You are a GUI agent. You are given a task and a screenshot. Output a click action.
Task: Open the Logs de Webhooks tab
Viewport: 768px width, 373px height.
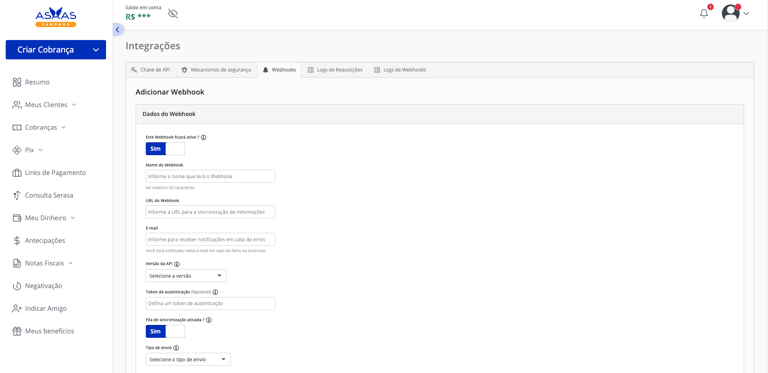(x=400, y=70)
